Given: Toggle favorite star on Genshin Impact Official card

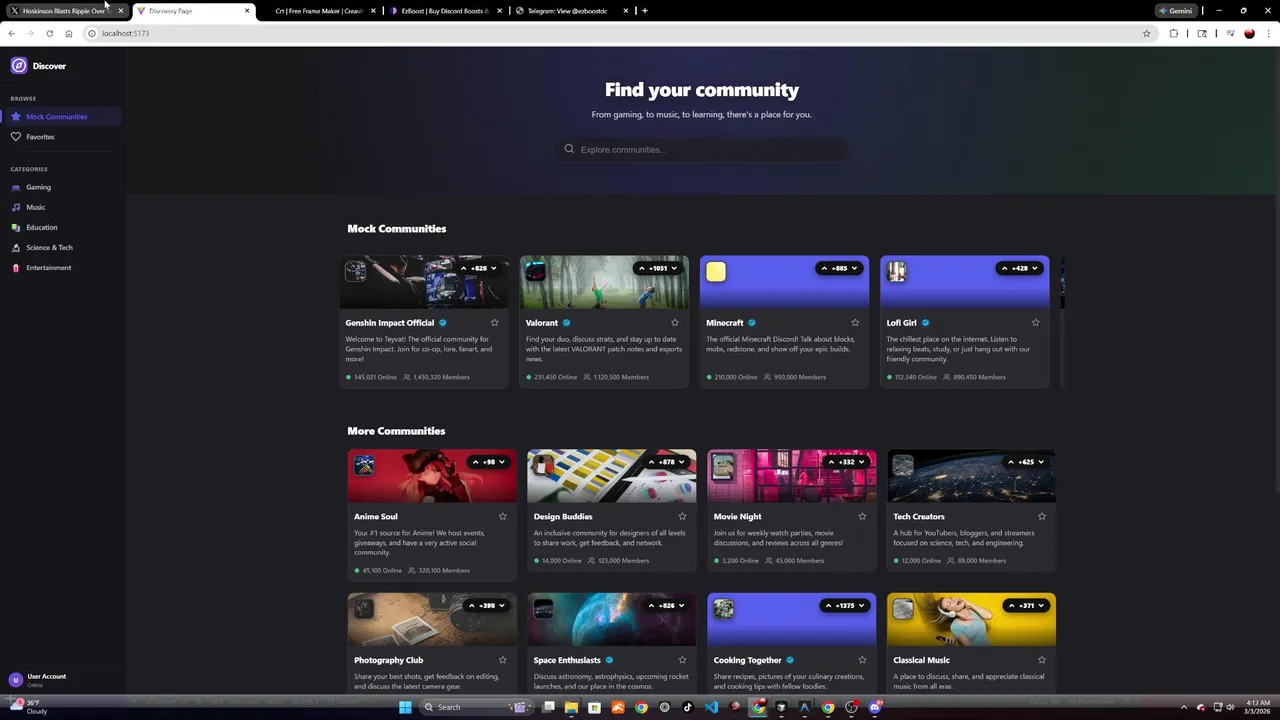Looking at the screenshot, I should 494,323.
